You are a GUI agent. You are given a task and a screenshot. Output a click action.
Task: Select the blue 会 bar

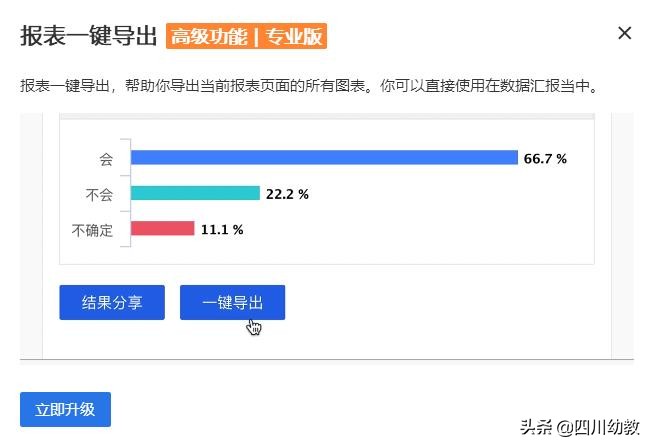[324, 158]
